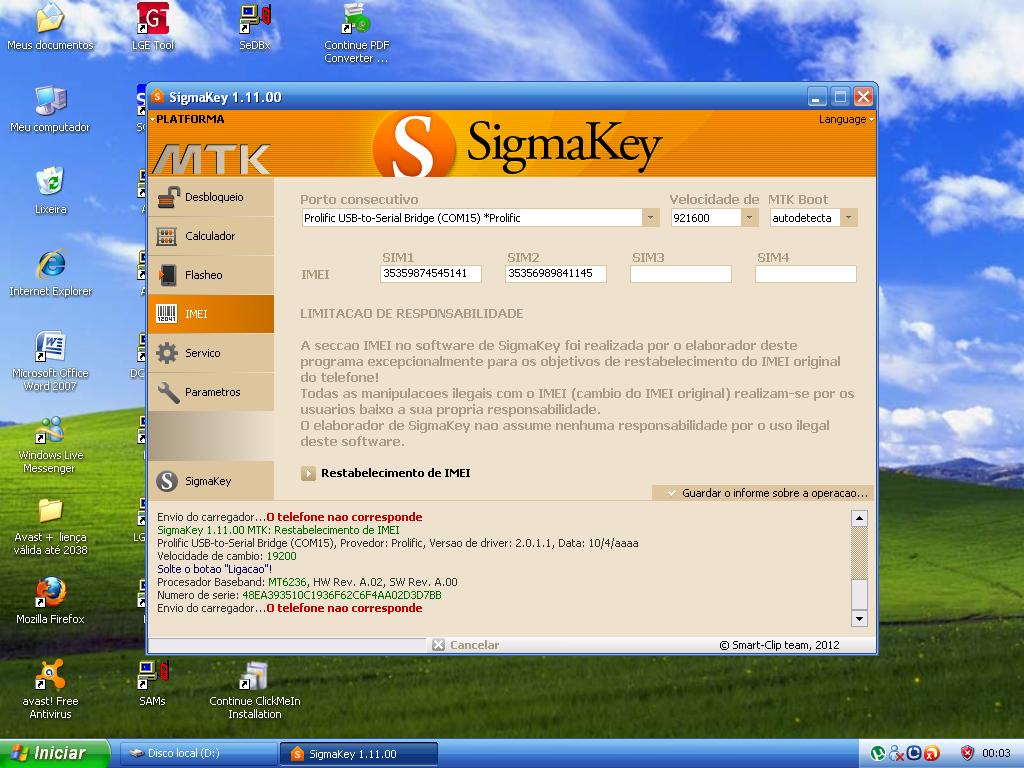The image size is (1024, 768).
Task: Click the SigmaKey title bar app icon
Action: click(157, 97)
